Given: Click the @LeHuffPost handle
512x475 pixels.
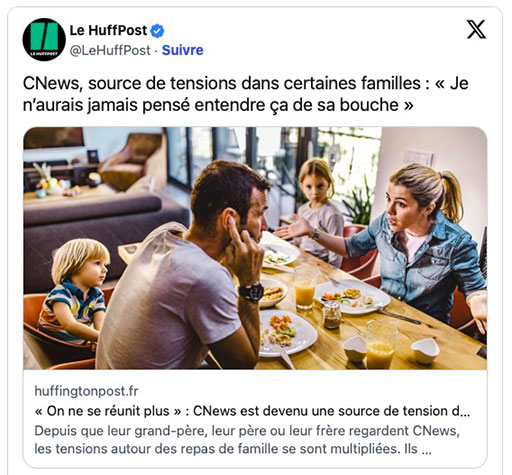Looking at the screenshot, I should coord(110,51).
